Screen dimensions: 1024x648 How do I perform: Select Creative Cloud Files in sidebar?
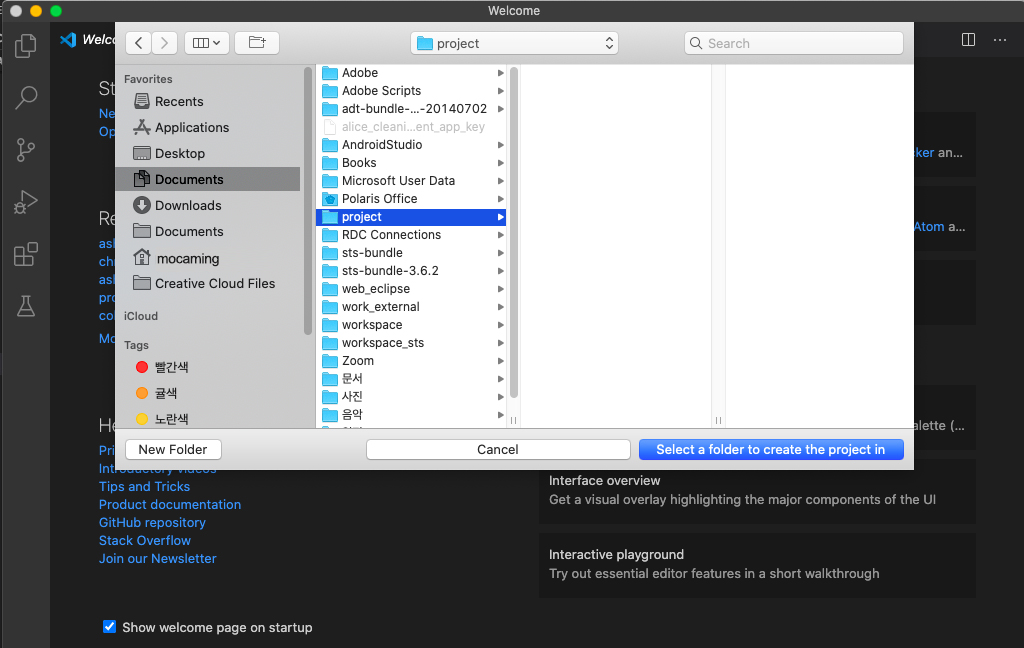[208, 284]
